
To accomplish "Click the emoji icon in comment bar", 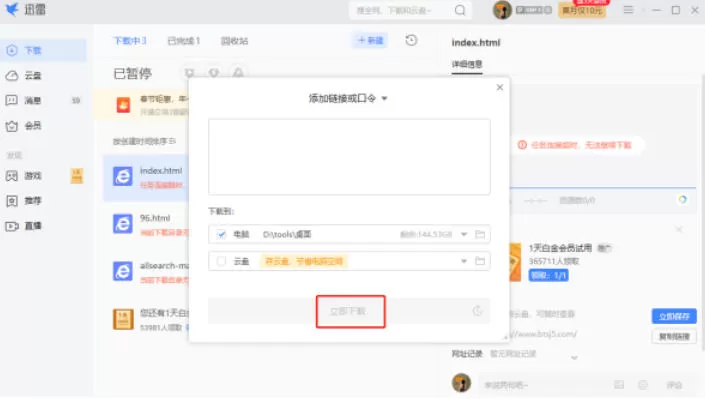I will coord(643,385).
